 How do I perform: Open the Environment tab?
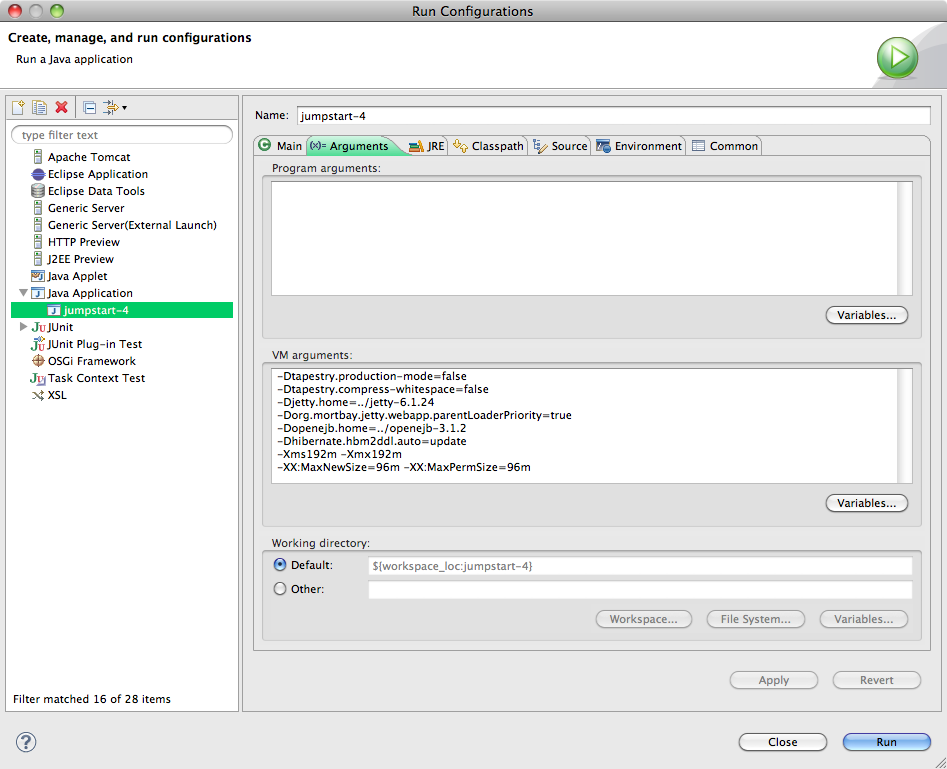tap(638, 146)
